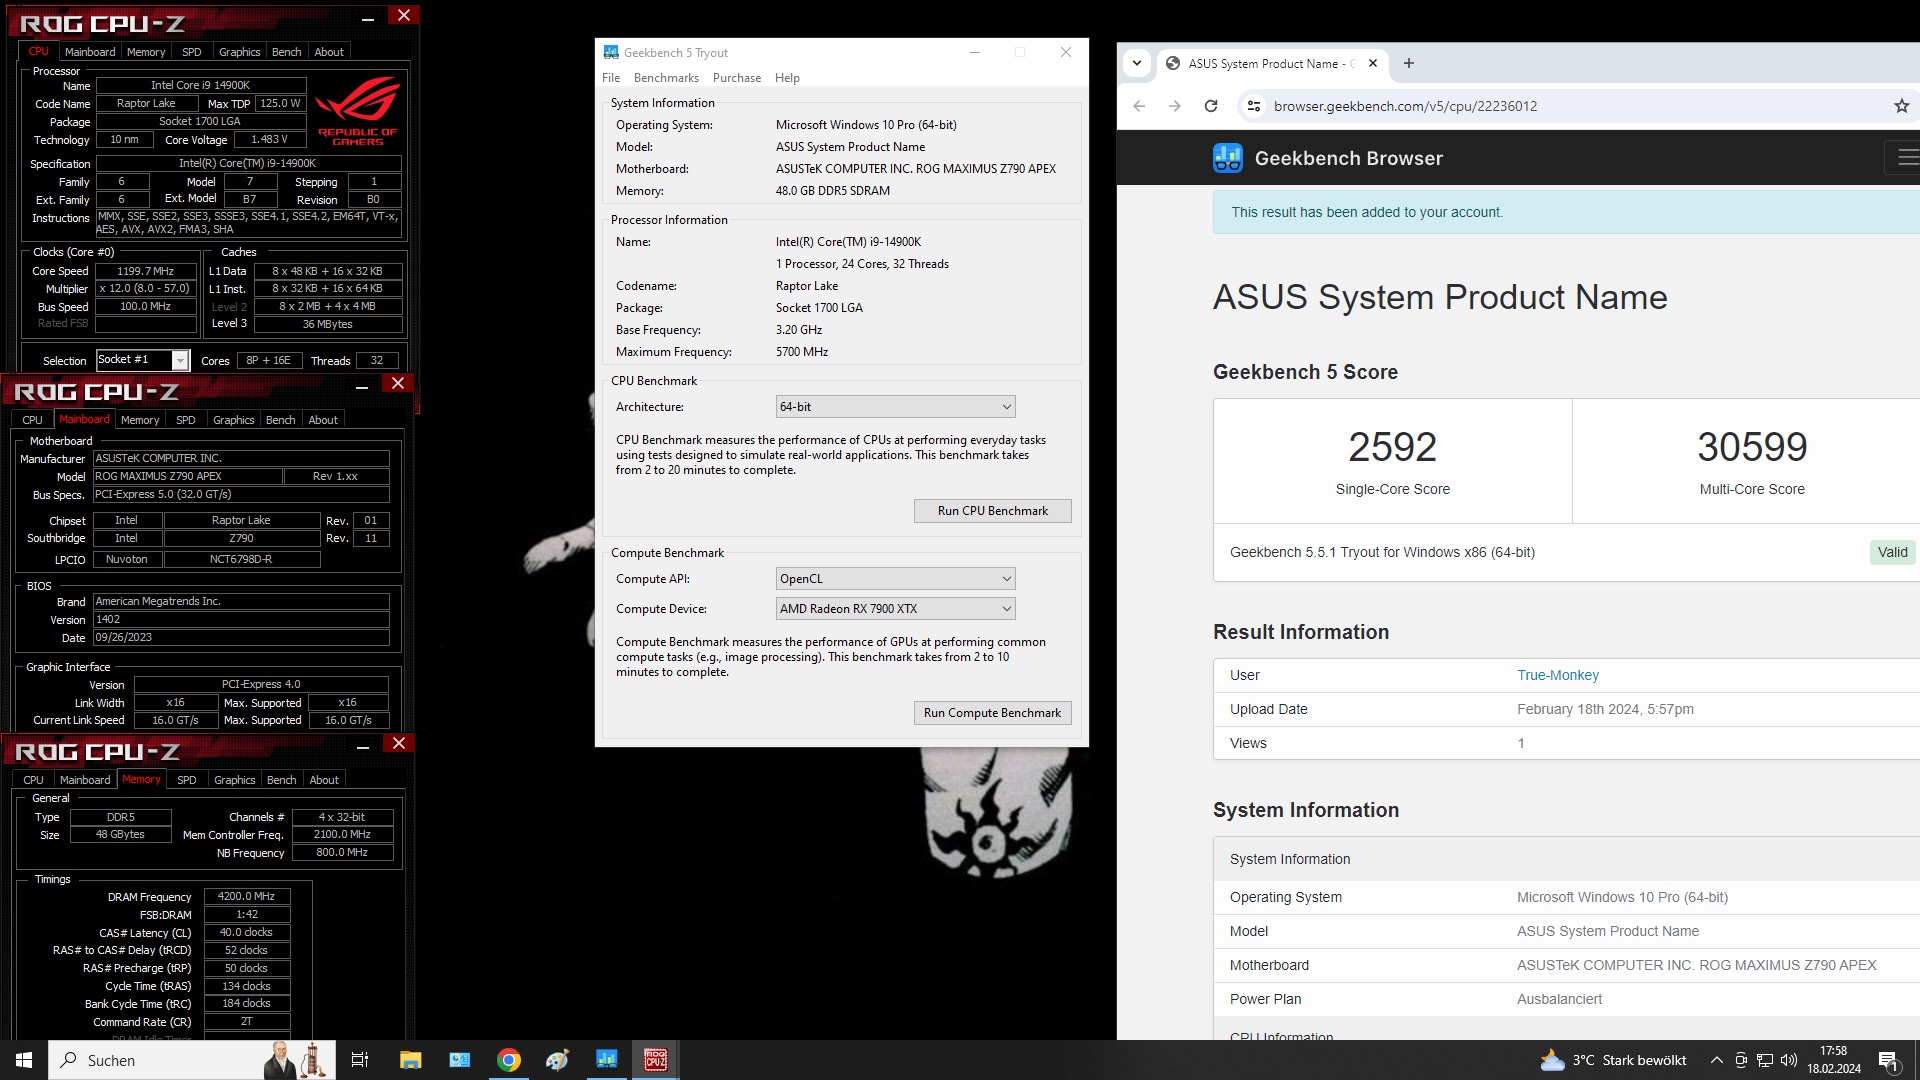
Task: Open Bench tab in top CPU-Z window
Action: coord(286,52)
